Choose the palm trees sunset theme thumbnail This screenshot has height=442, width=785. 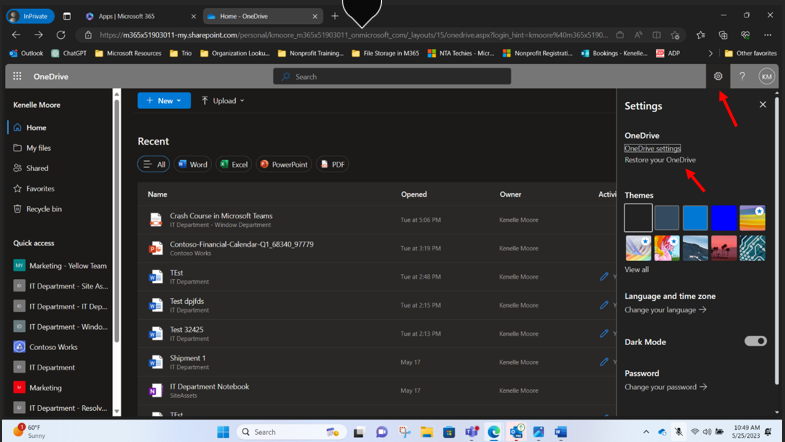723,248
